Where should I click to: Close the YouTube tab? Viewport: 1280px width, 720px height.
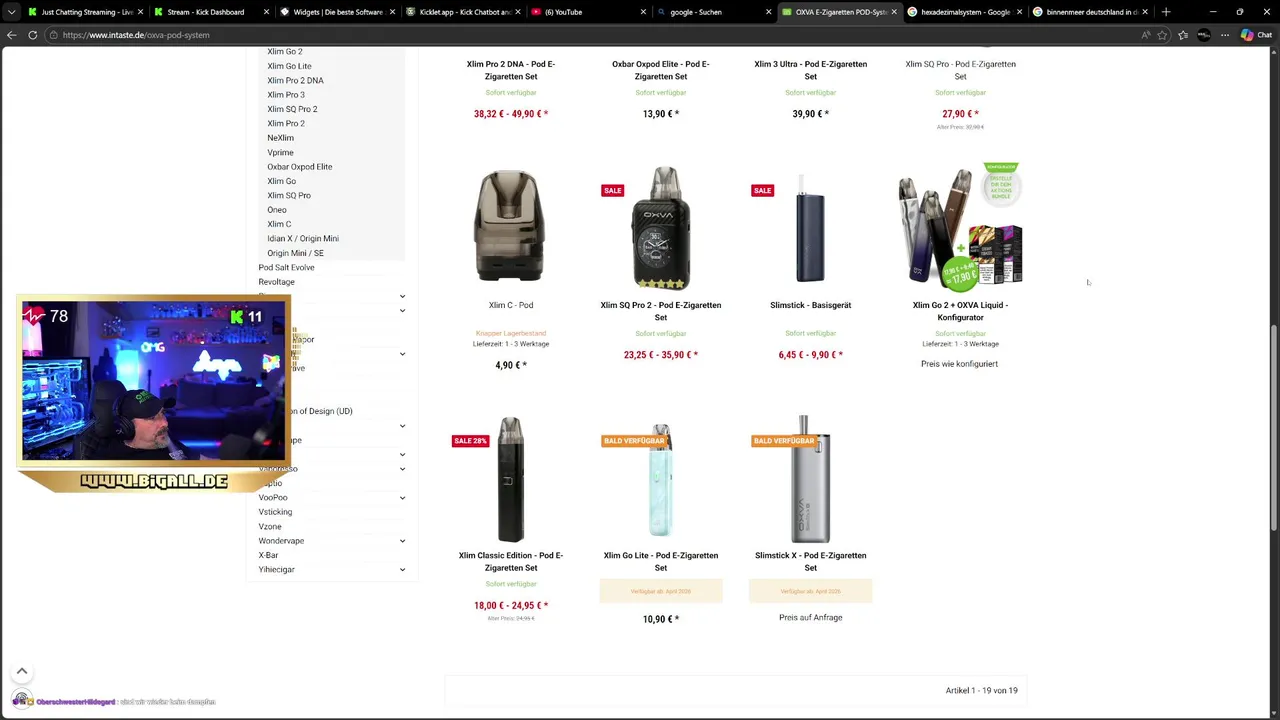click(x=642, y=12)
